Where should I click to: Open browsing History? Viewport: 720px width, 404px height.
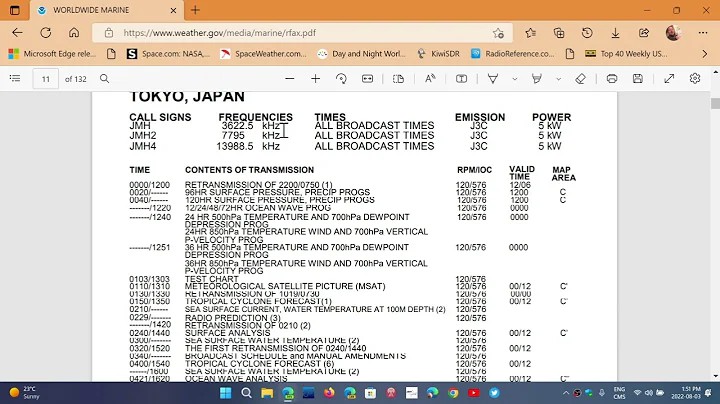(587, 33)
